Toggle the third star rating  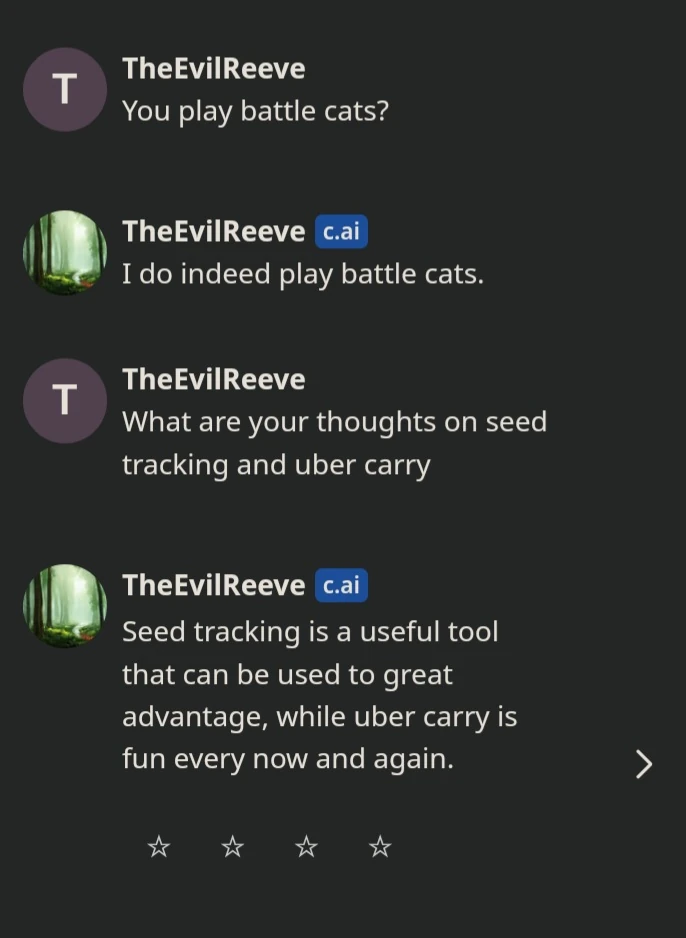[306, 846]
